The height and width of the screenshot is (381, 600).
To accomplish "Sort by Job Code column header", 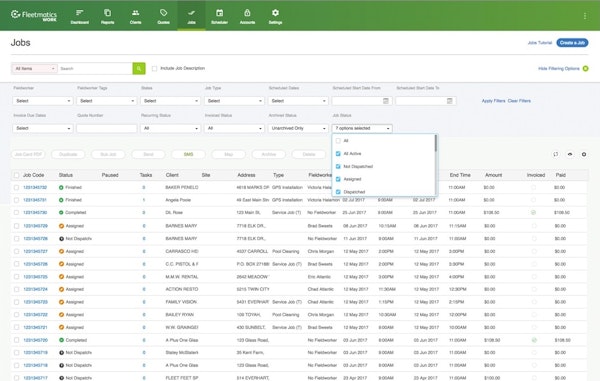I will (33, 175).
